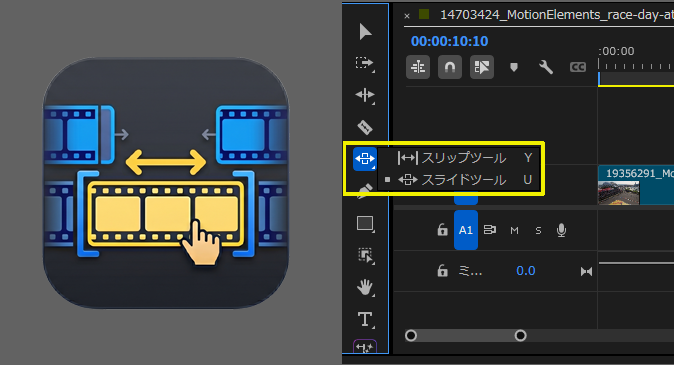
Task: Select the Rectangle tool
Action: tap(365, 224)
